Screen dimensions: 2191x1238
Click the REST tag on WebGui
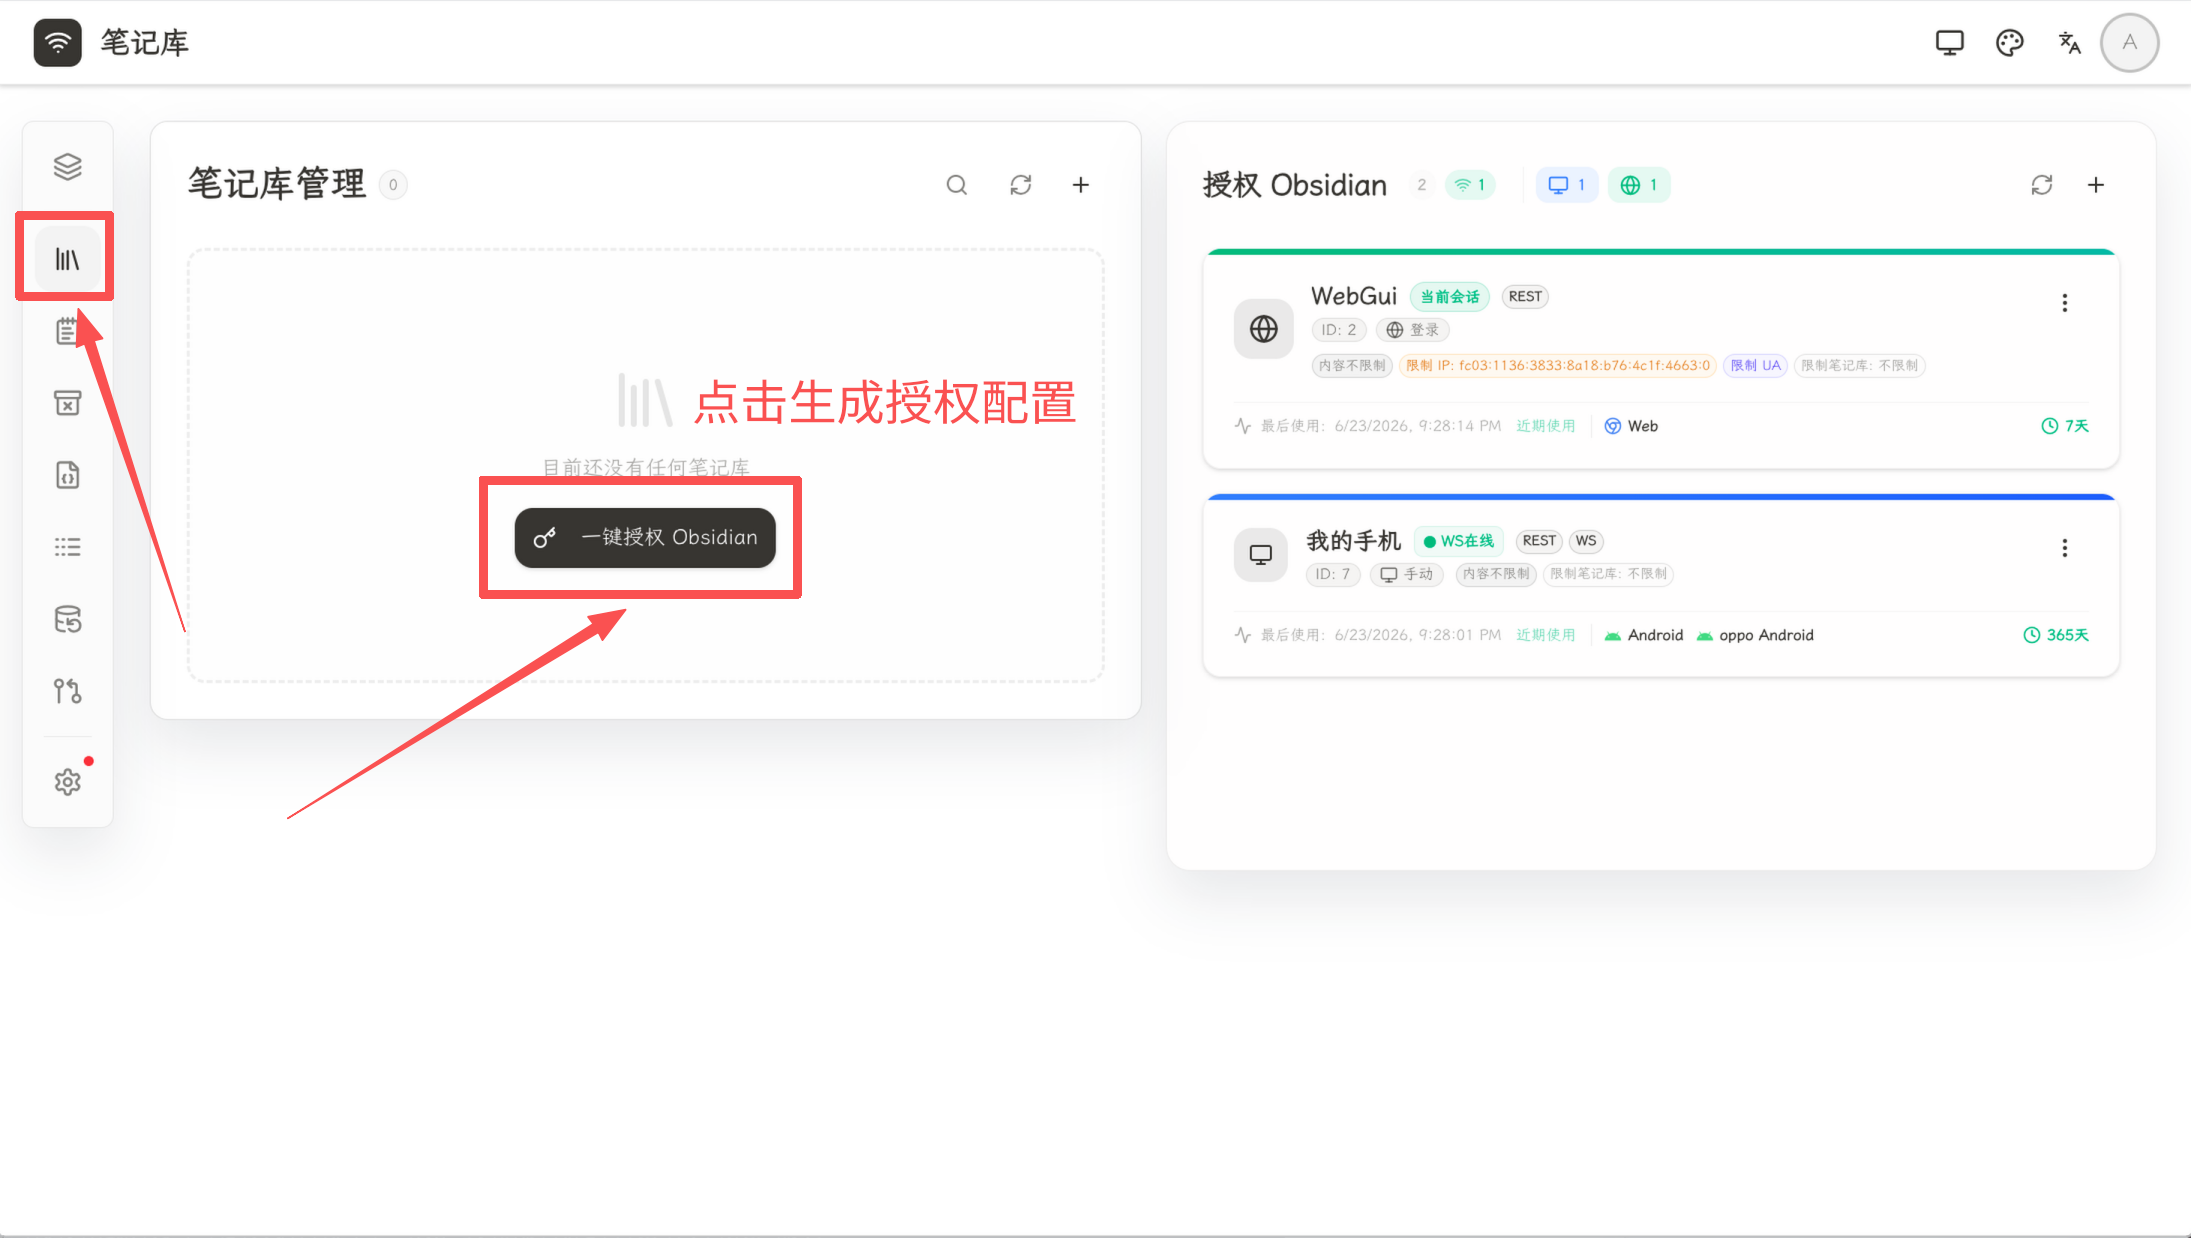pyautogui.click(x=1525, y=297)
